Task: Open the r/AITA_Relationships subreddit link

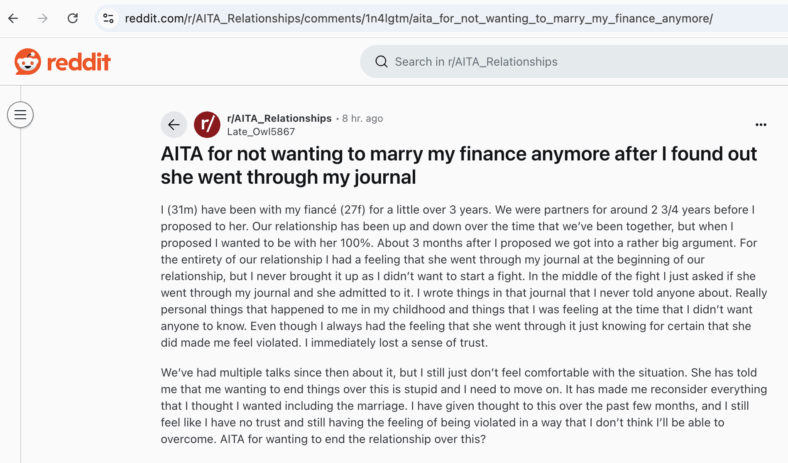Action: click(279, 118)
